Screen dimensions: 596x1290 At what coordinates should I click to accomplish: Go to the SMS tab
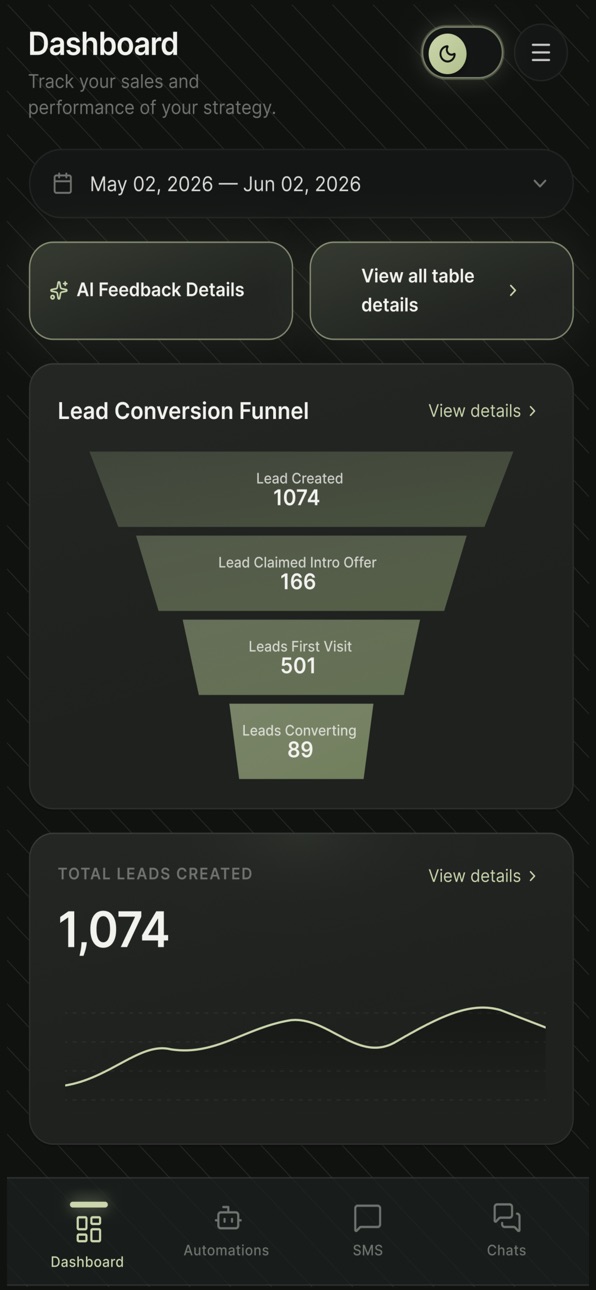tap(367, 1230)
